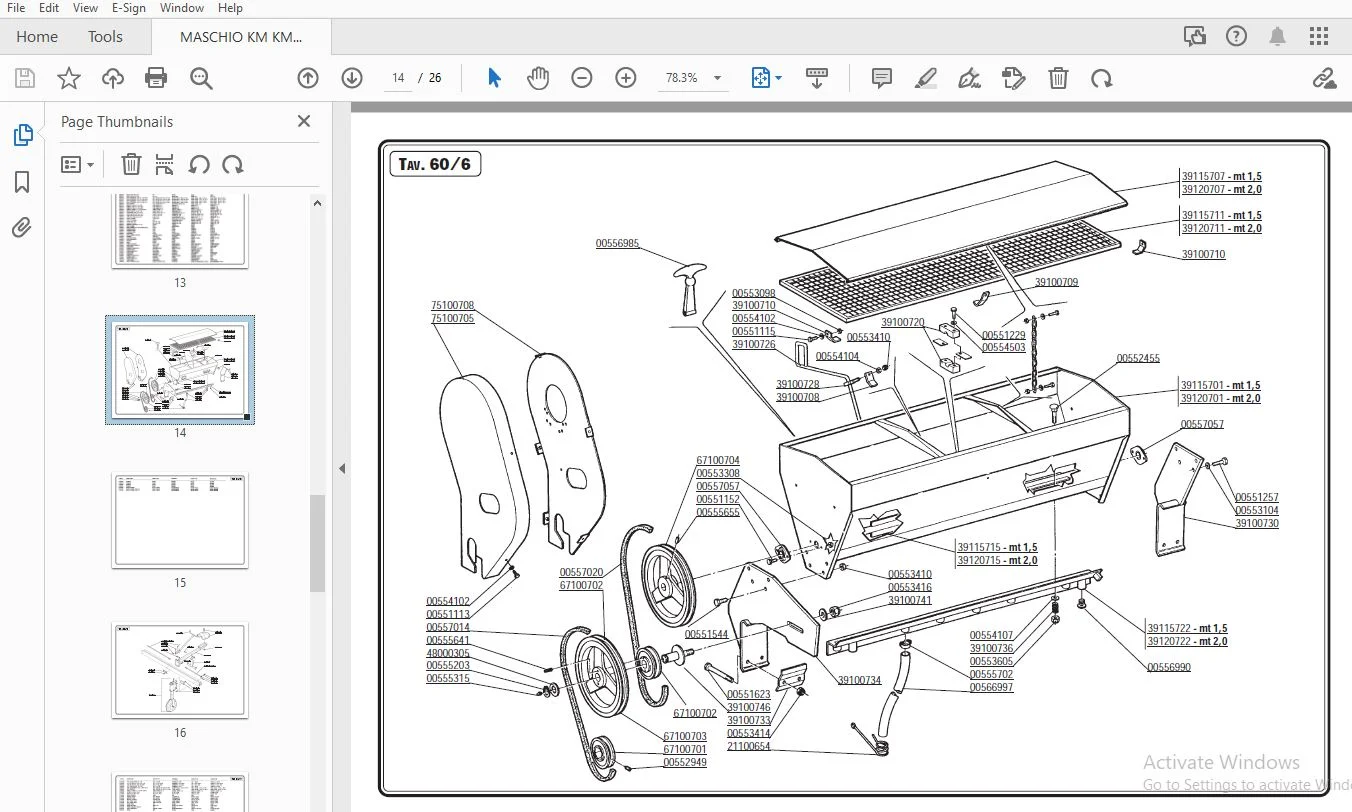Click the insert page break icon in thumbnails panel

click(x=165, y=164)
